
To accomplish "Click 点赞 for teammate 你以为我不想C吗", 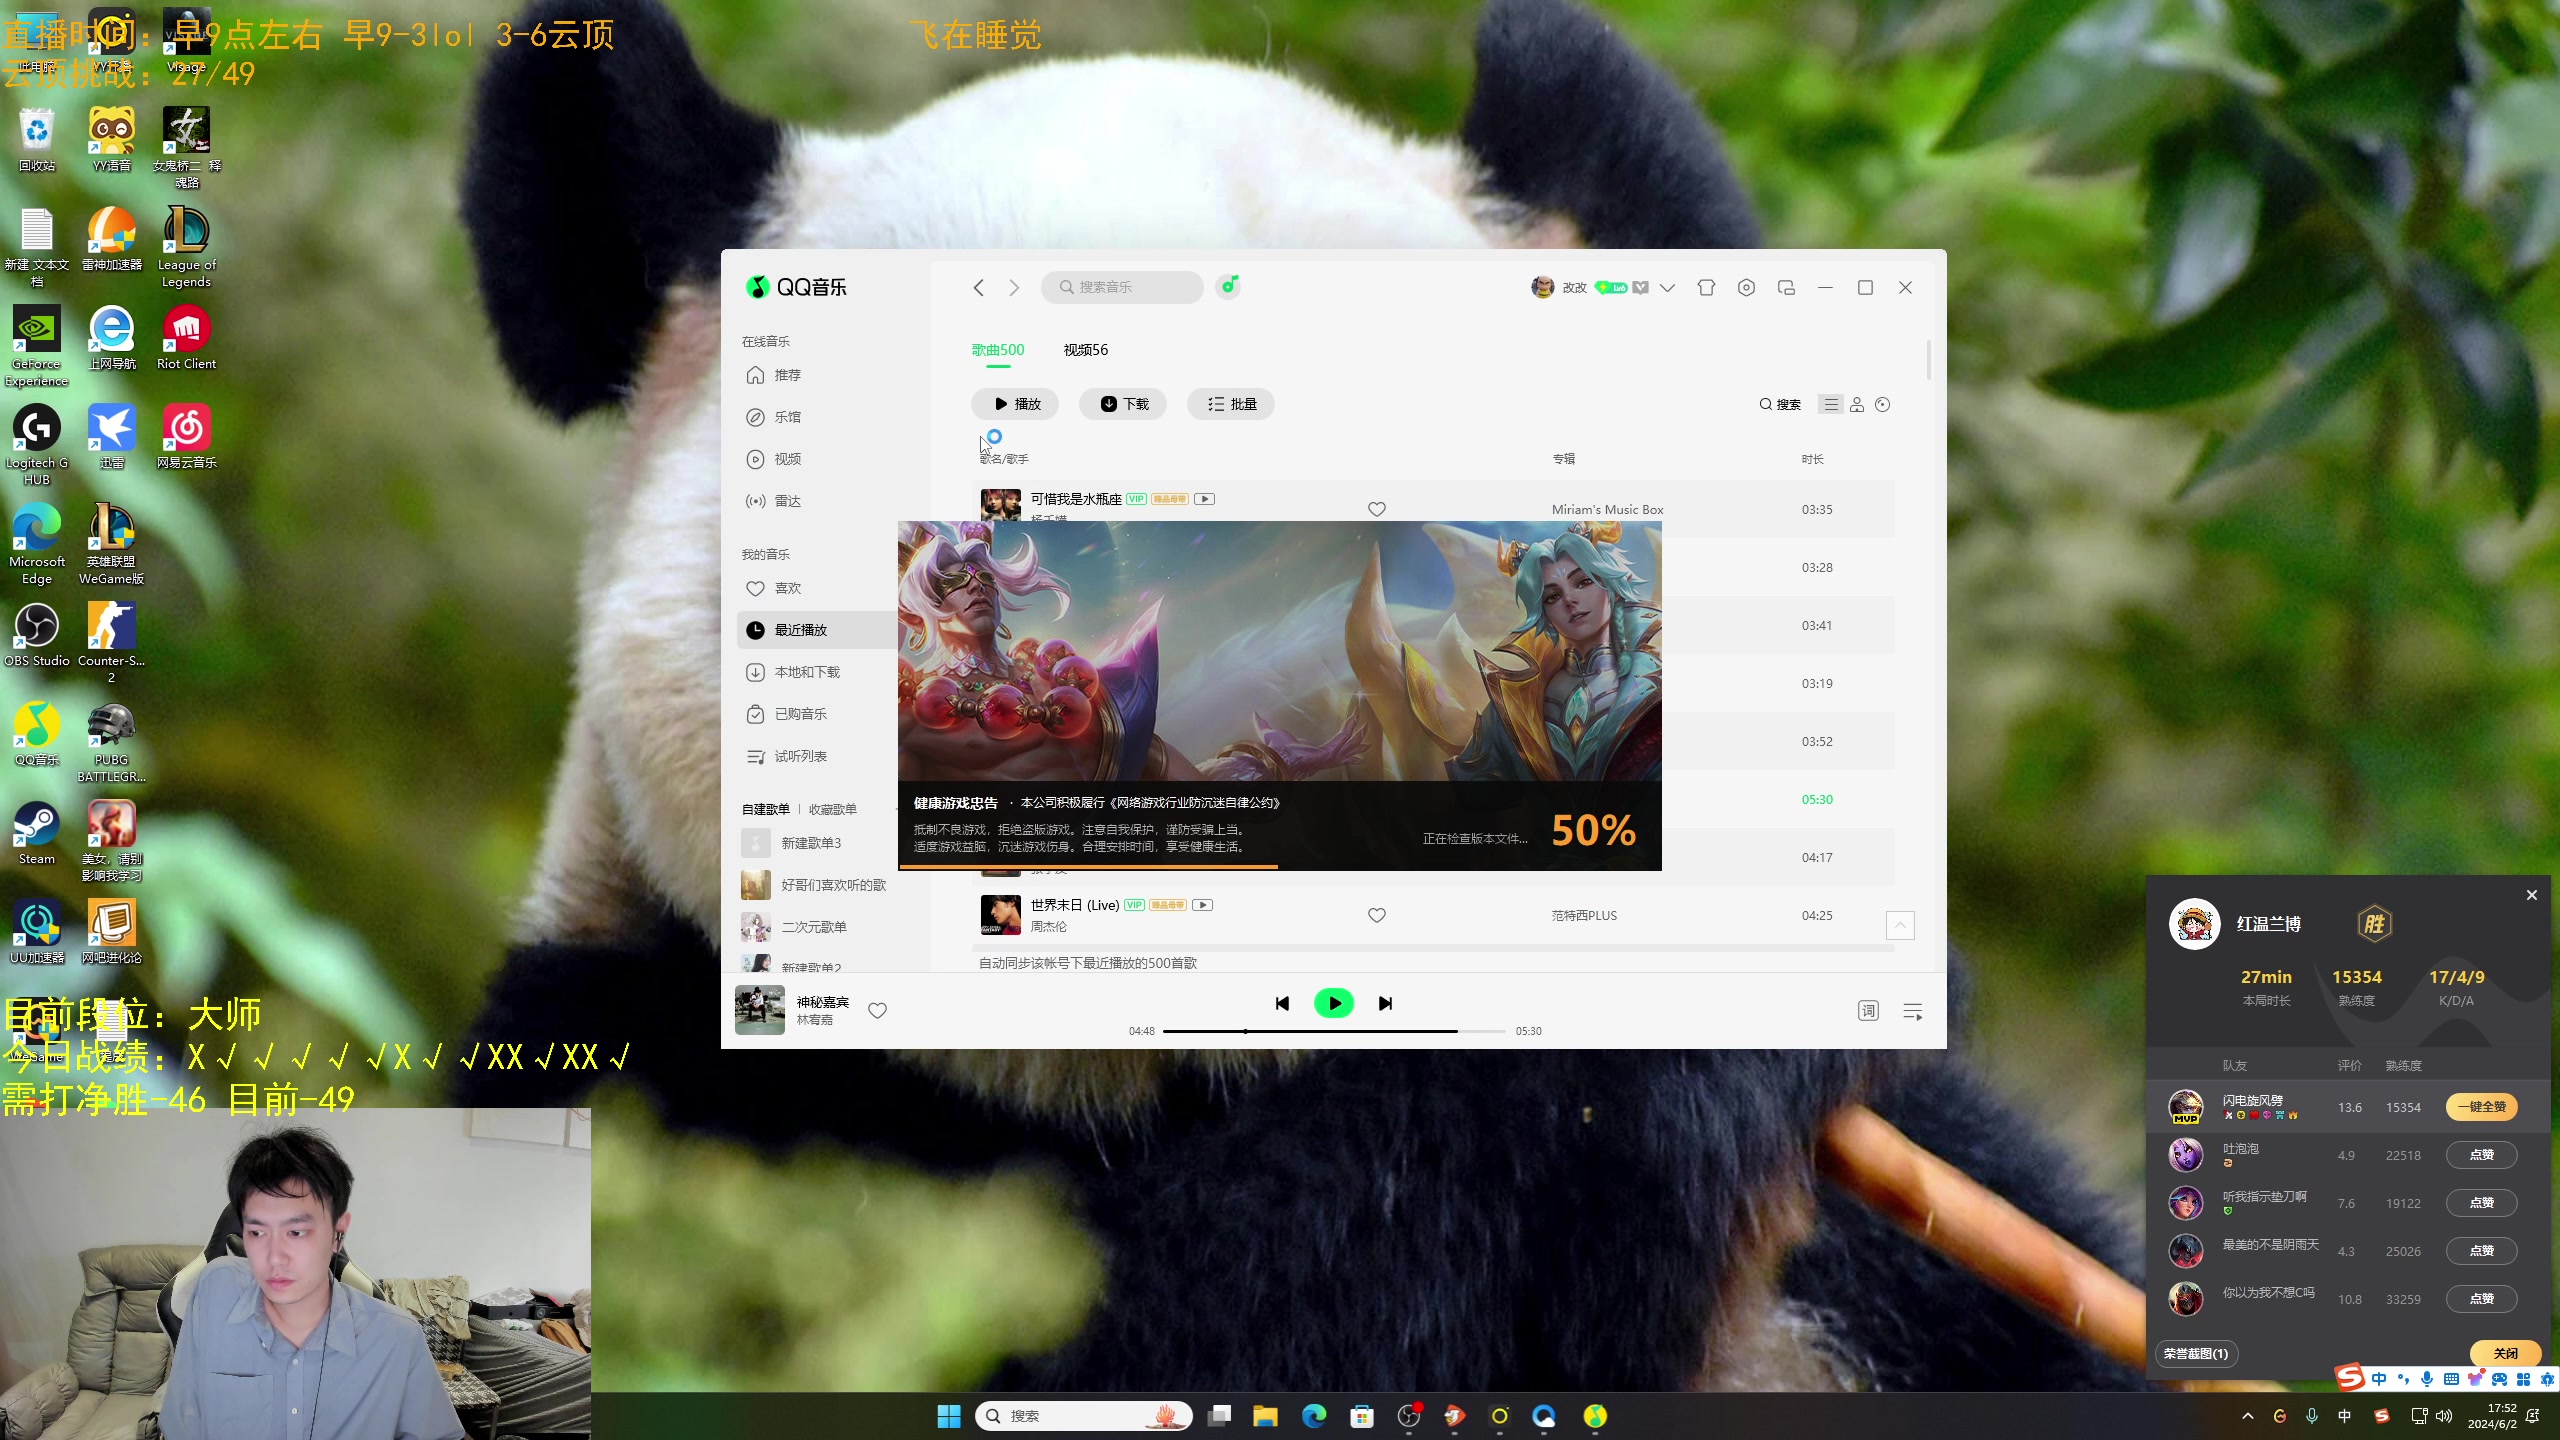I will 2482,1299.
